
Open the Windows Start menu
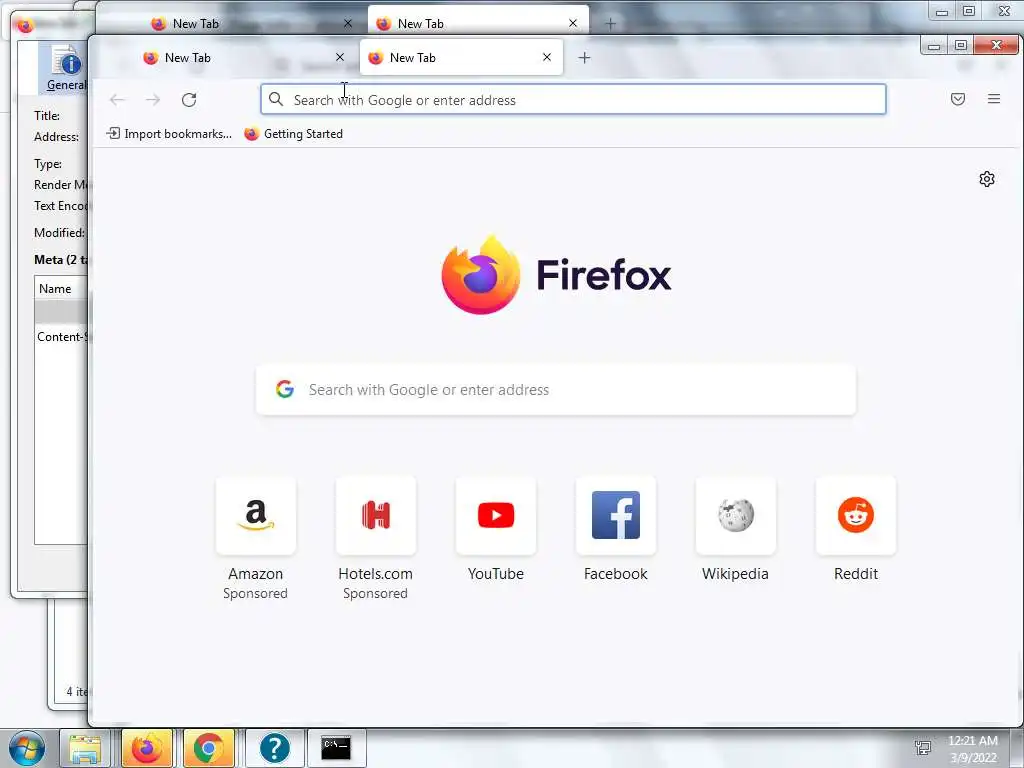pos(27,748)
